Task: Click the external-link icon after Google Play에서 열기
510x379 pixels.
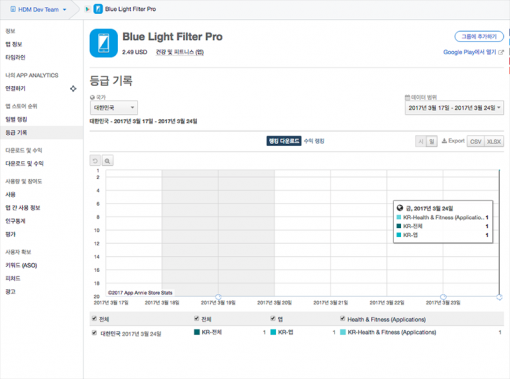Action: click(x=500, y=52)
